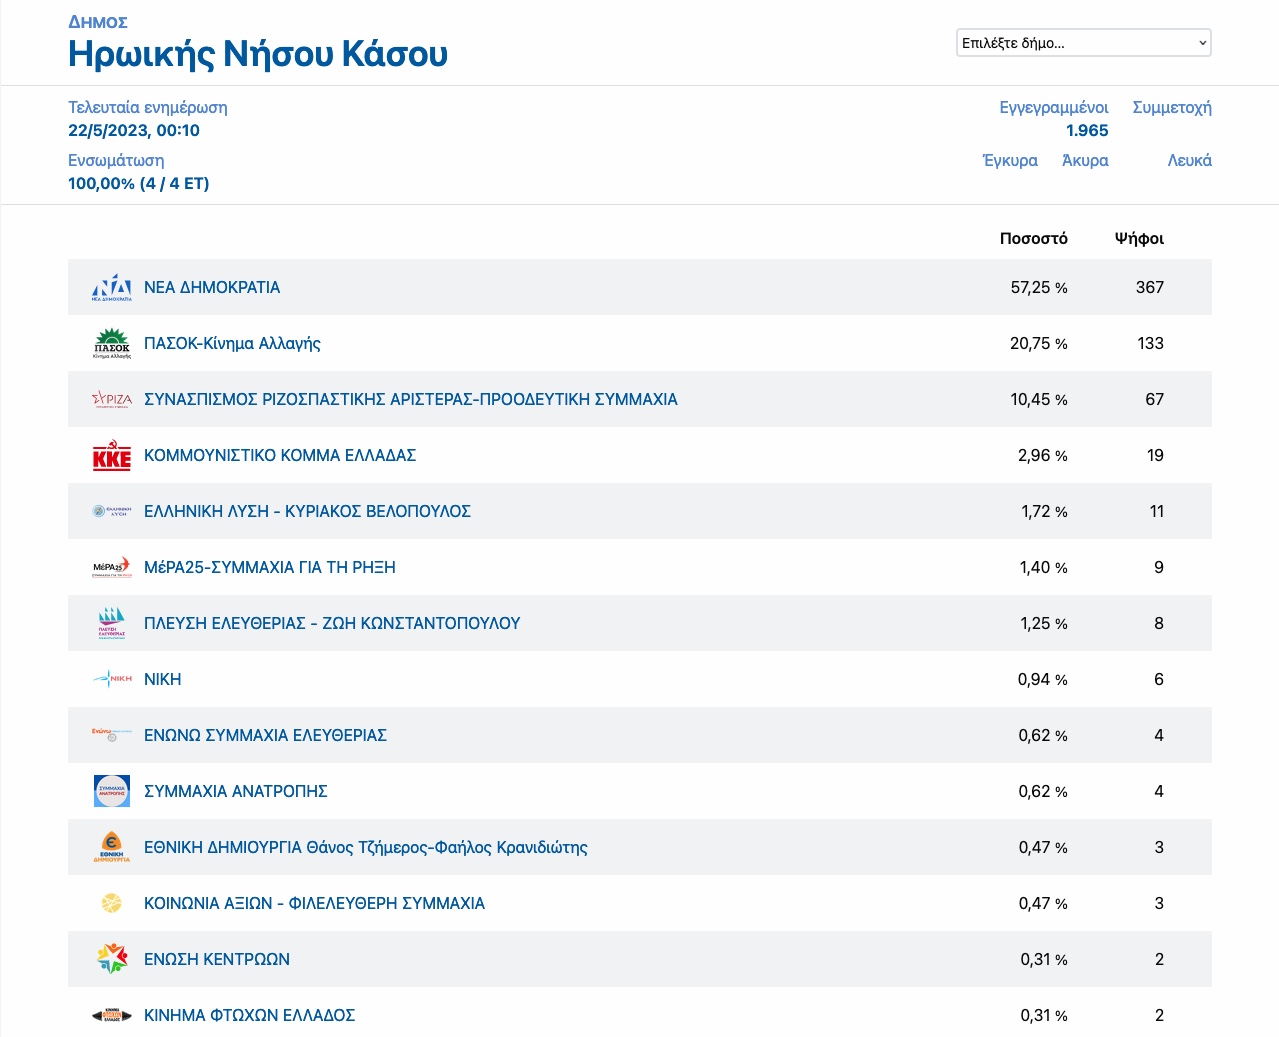Click the 'Τελευταία ενημέρωση' label
Viewport: 1279px width, 1037px height.
click(148, 107)
